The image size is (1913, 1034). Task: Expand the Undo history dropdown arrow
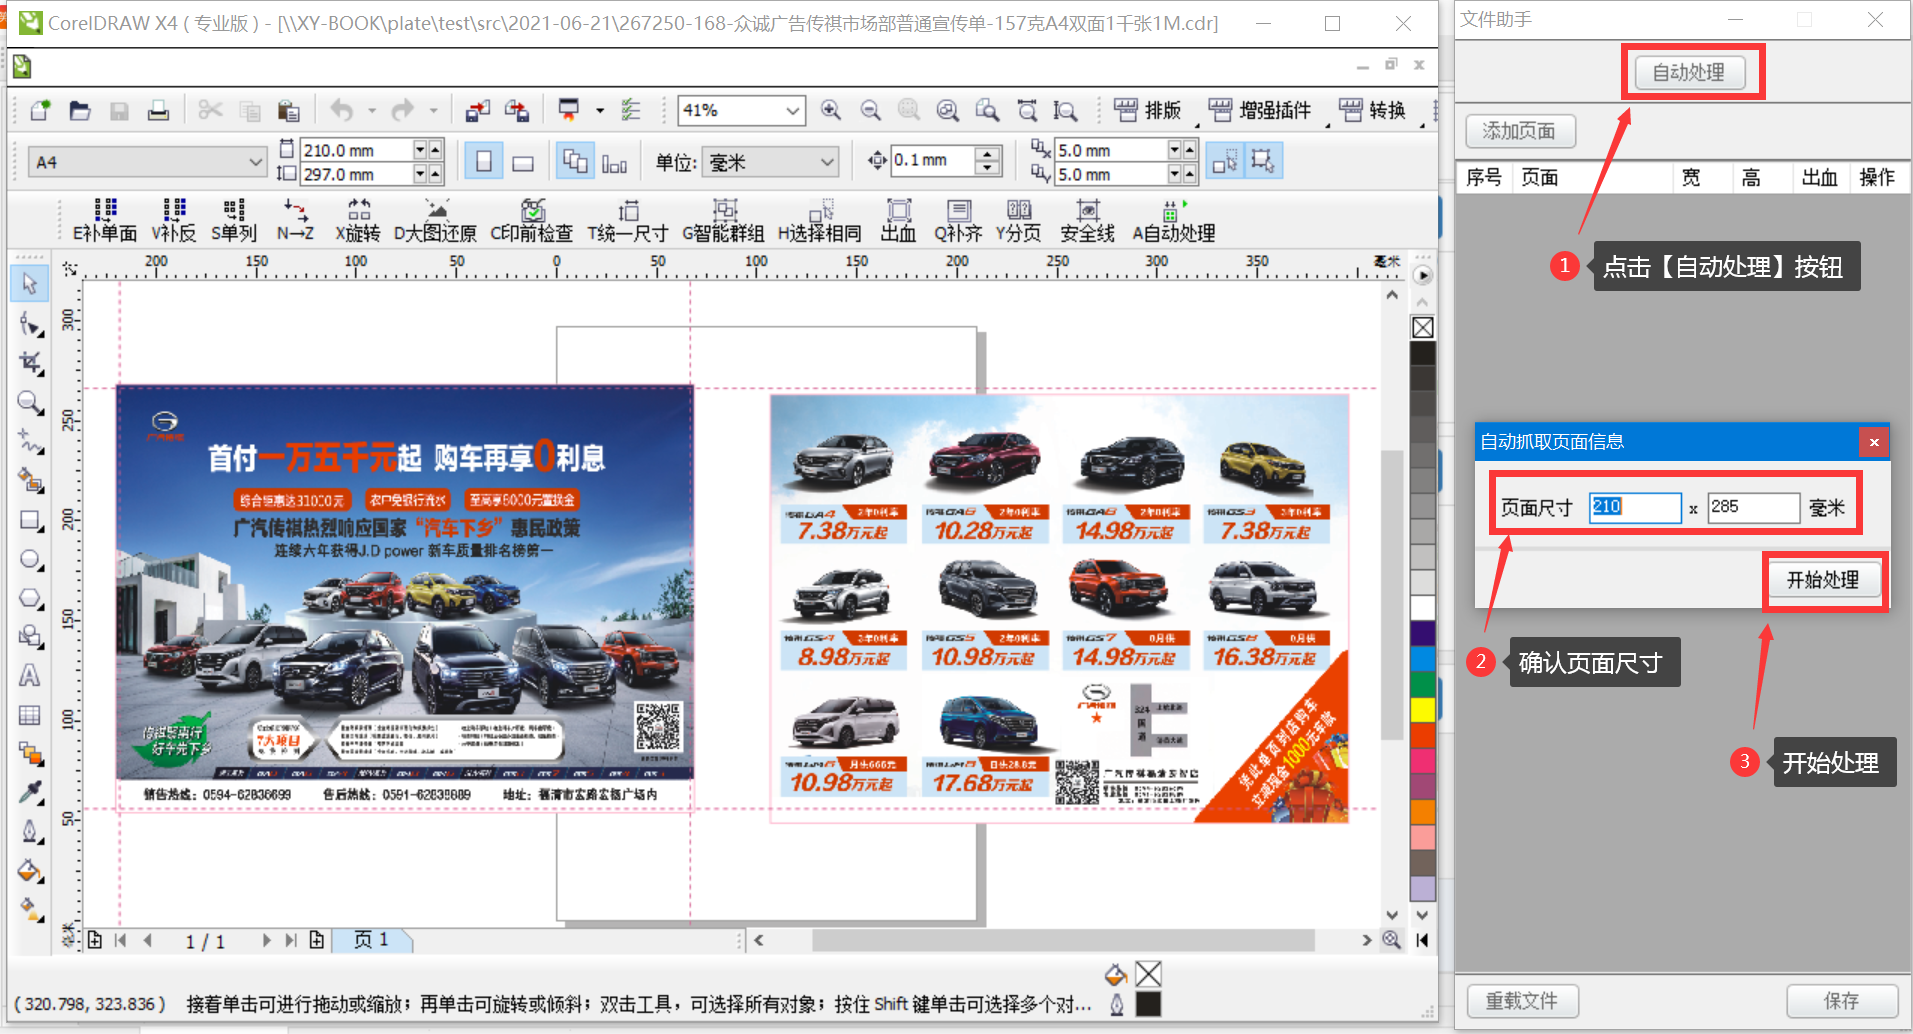click(372, 110)
